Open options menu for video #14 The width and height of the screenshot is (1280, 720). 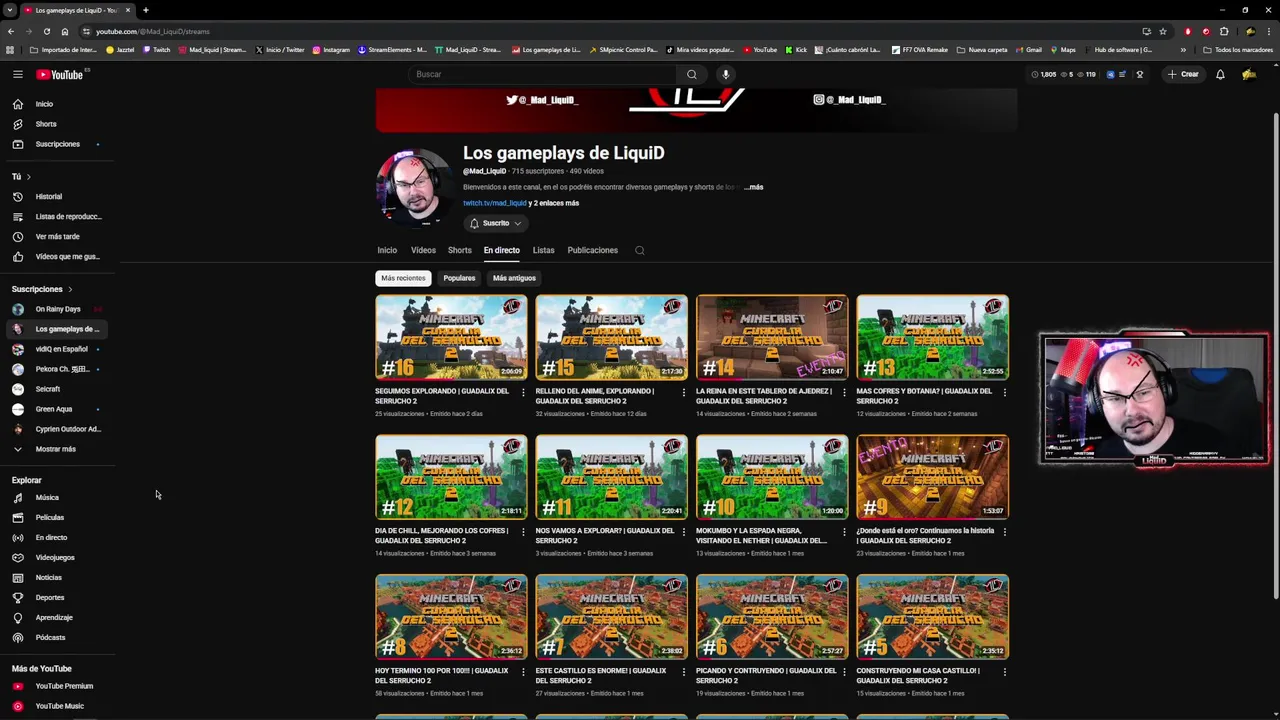pos(844,392)
